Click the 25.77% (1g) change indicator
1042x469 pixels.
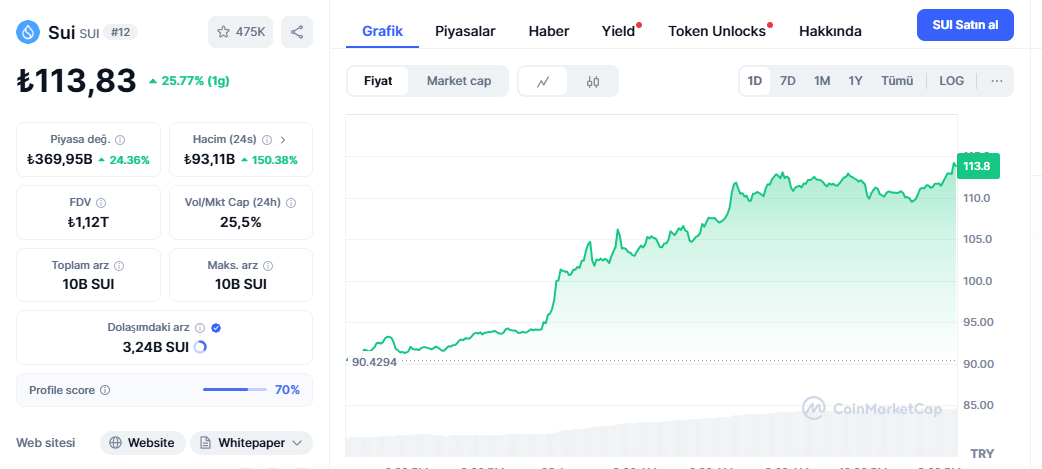click(x=189, y=81)
